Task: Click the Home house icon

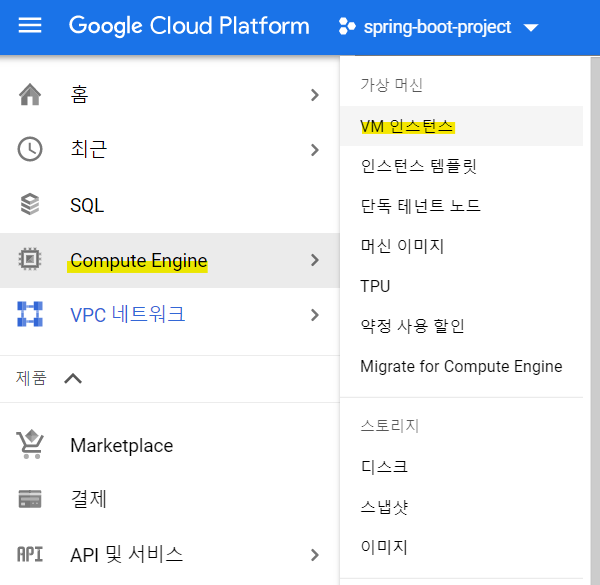Action: coord(30,95)
